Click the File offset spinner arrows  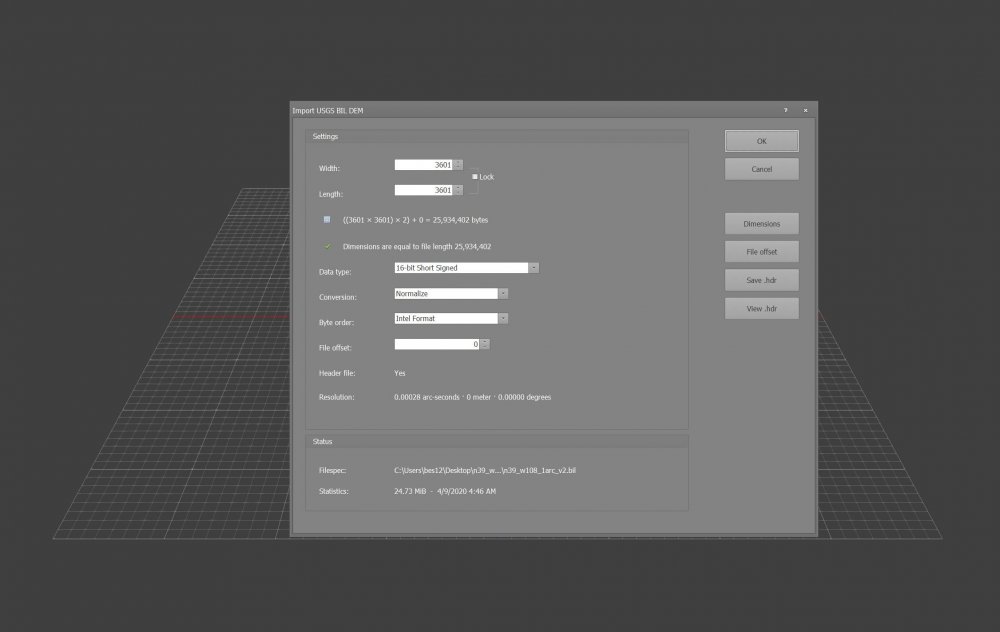coord(485,344)
